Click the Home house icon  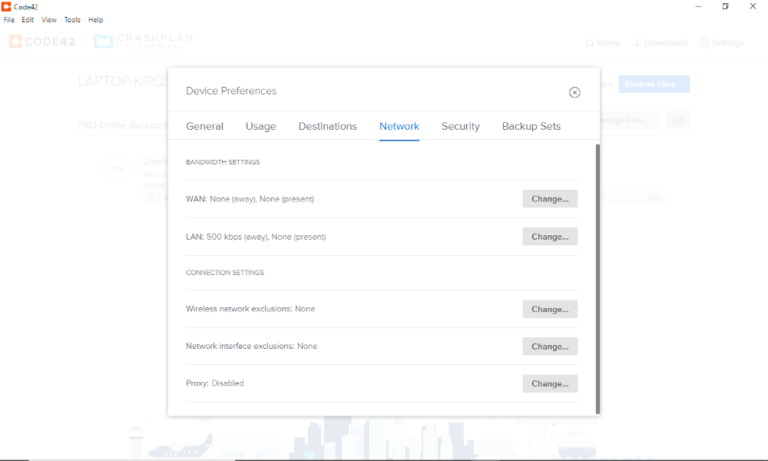click(x=590, y=43)
